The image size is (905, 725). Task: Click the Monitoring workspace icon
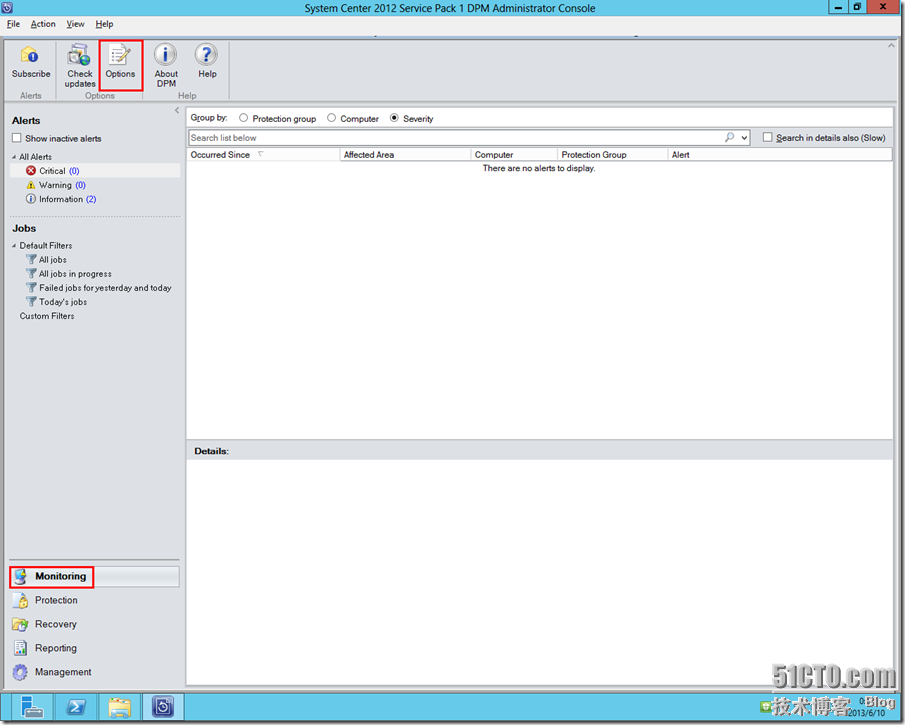pos(20,577)
